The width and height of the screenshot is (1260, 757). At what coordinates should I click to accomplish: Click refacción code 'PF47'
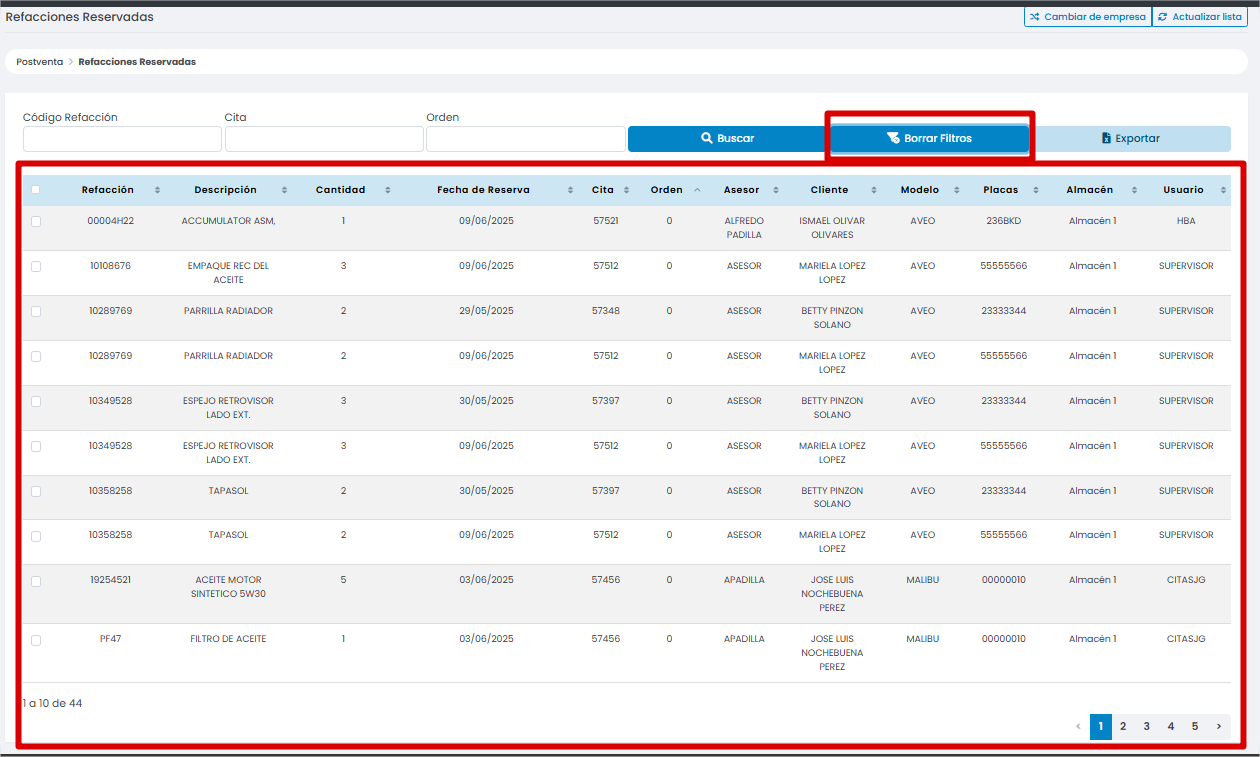coord(111,639)
